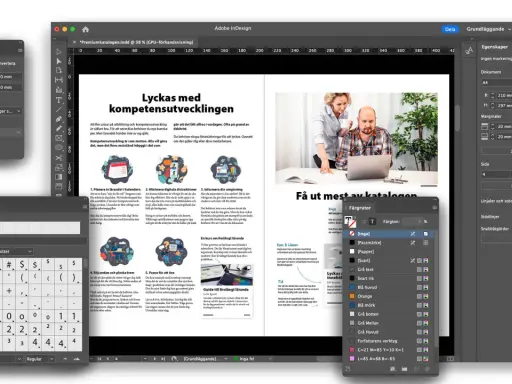This screenshot has width=512, height=384.
Task: Zoom out glyph grid with small mountains icon
Action: click(x=65, y=359)
